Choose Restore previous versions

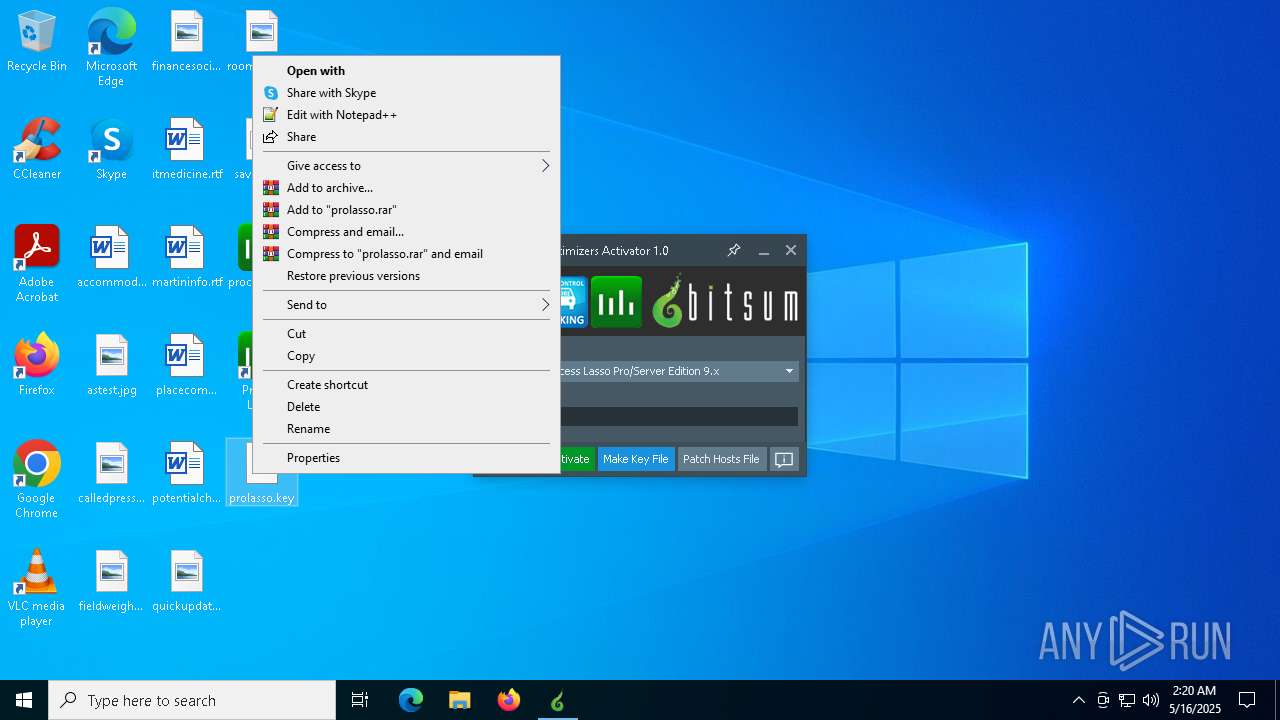tap(406, 276)
